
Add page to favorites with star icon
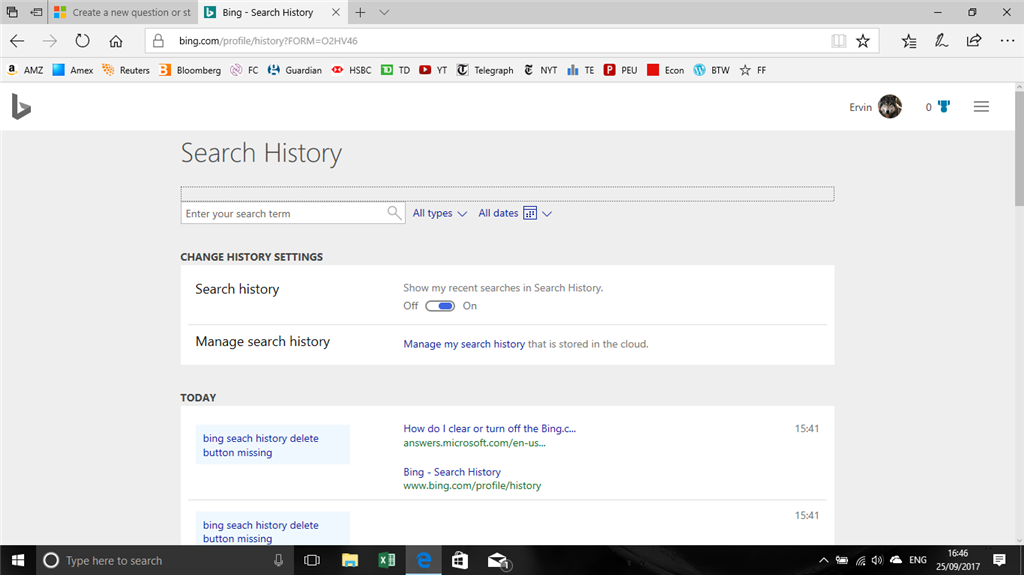(x=863, y=41)
